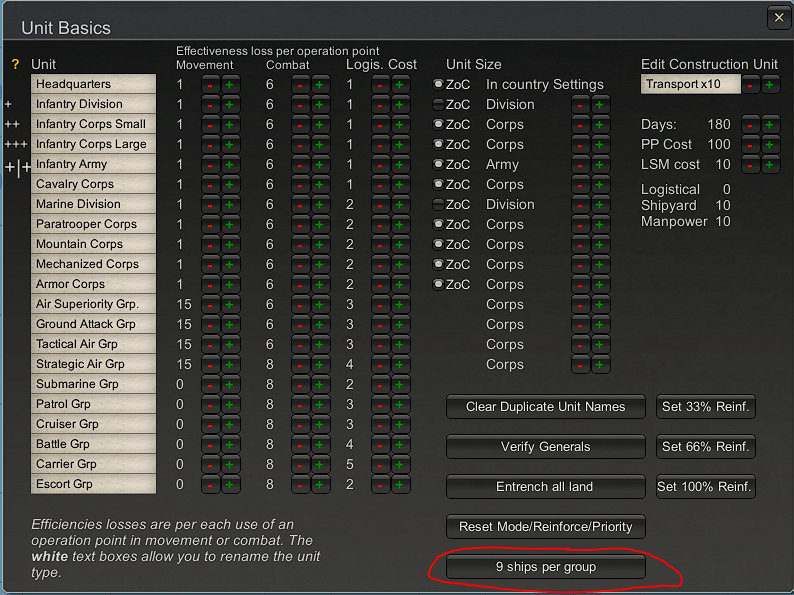
Task: Open the yellow question mark help
Action: coord(15,64)
